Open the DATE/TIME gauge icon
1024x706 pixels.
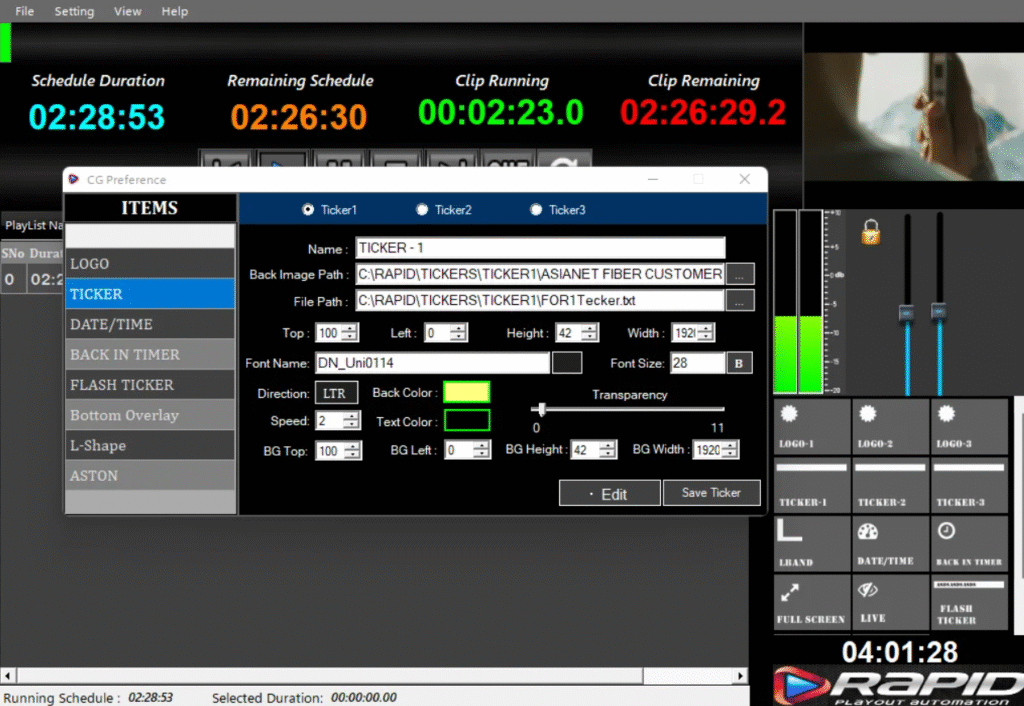(889, 543)
